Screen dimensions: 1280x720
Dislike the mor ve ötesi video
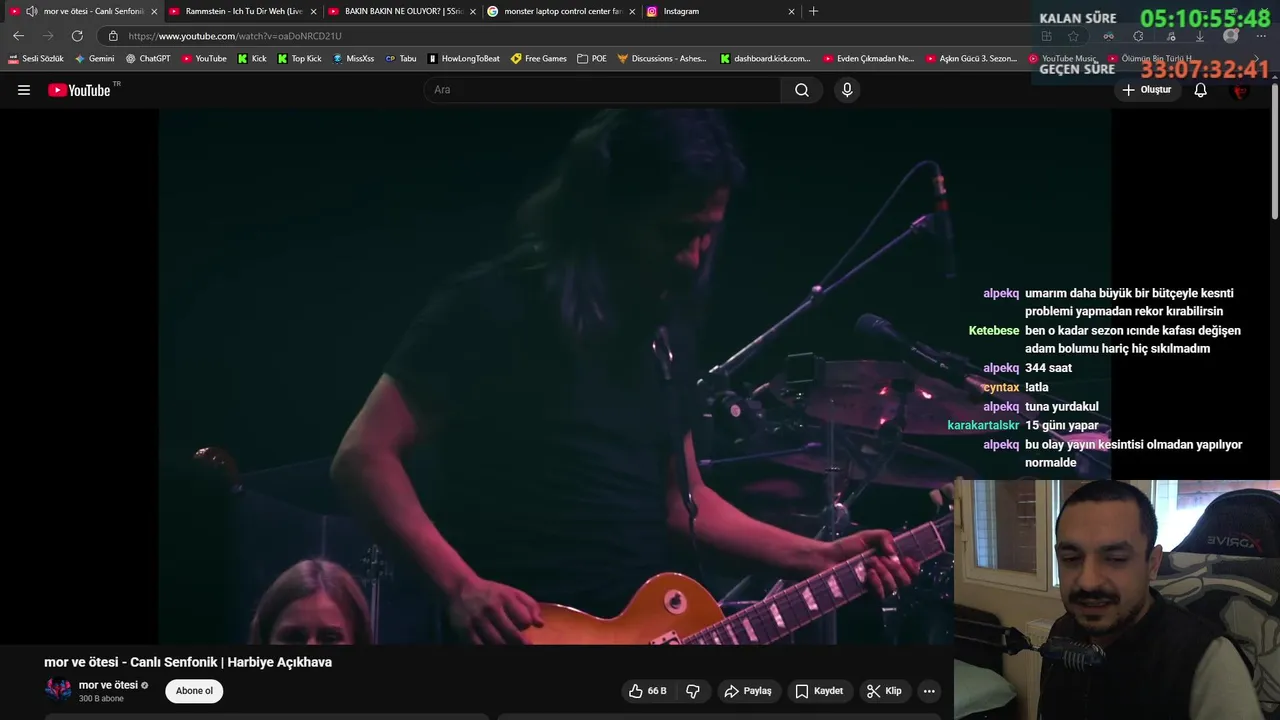pyautogui.click(x=693, y=691)
